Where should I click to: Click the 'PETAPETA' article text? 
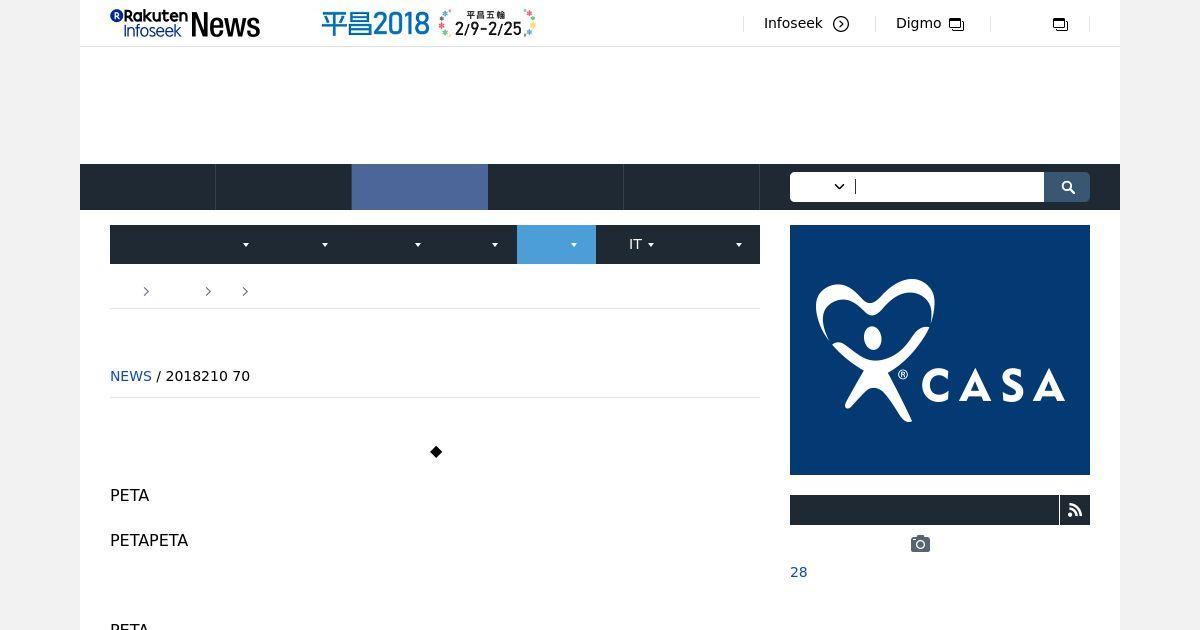point(149,540)
